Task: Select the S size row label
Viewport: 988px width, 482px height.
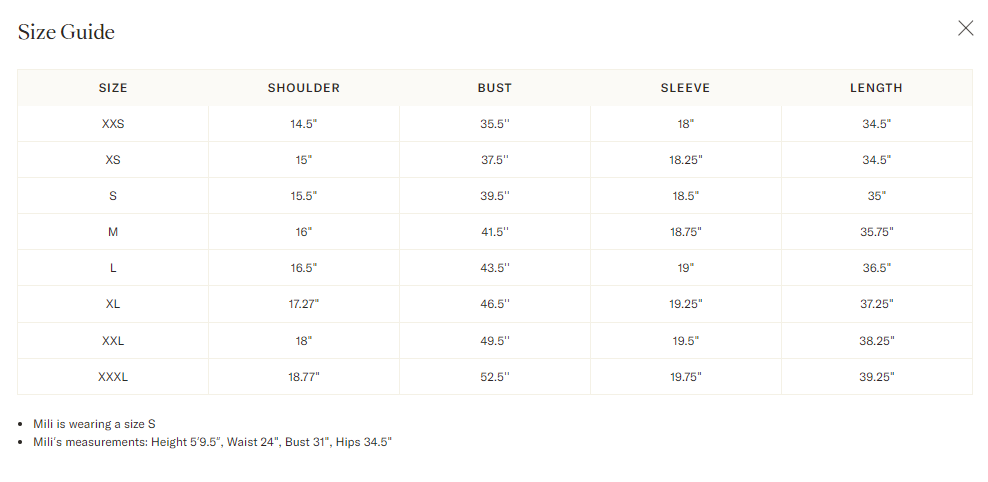Action: (x=113, y=196)
